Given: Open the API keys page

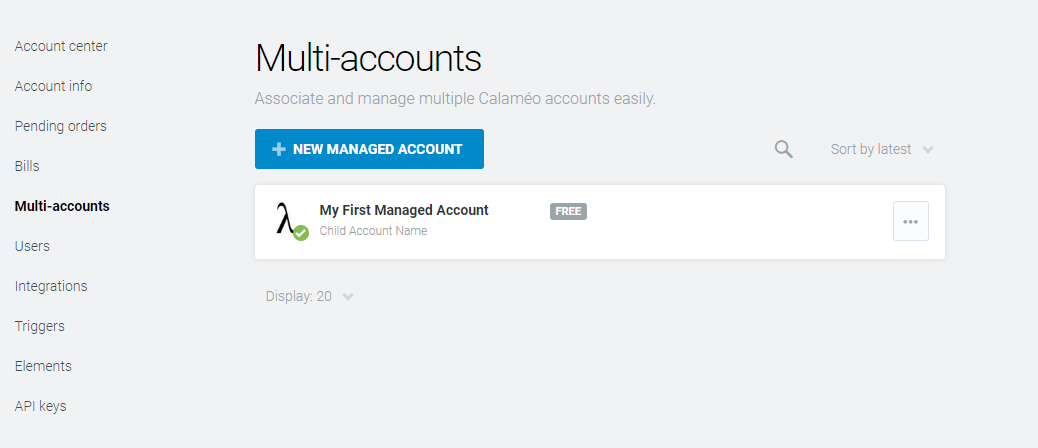Looking at the screenshot, I should (x=40, y=406).
